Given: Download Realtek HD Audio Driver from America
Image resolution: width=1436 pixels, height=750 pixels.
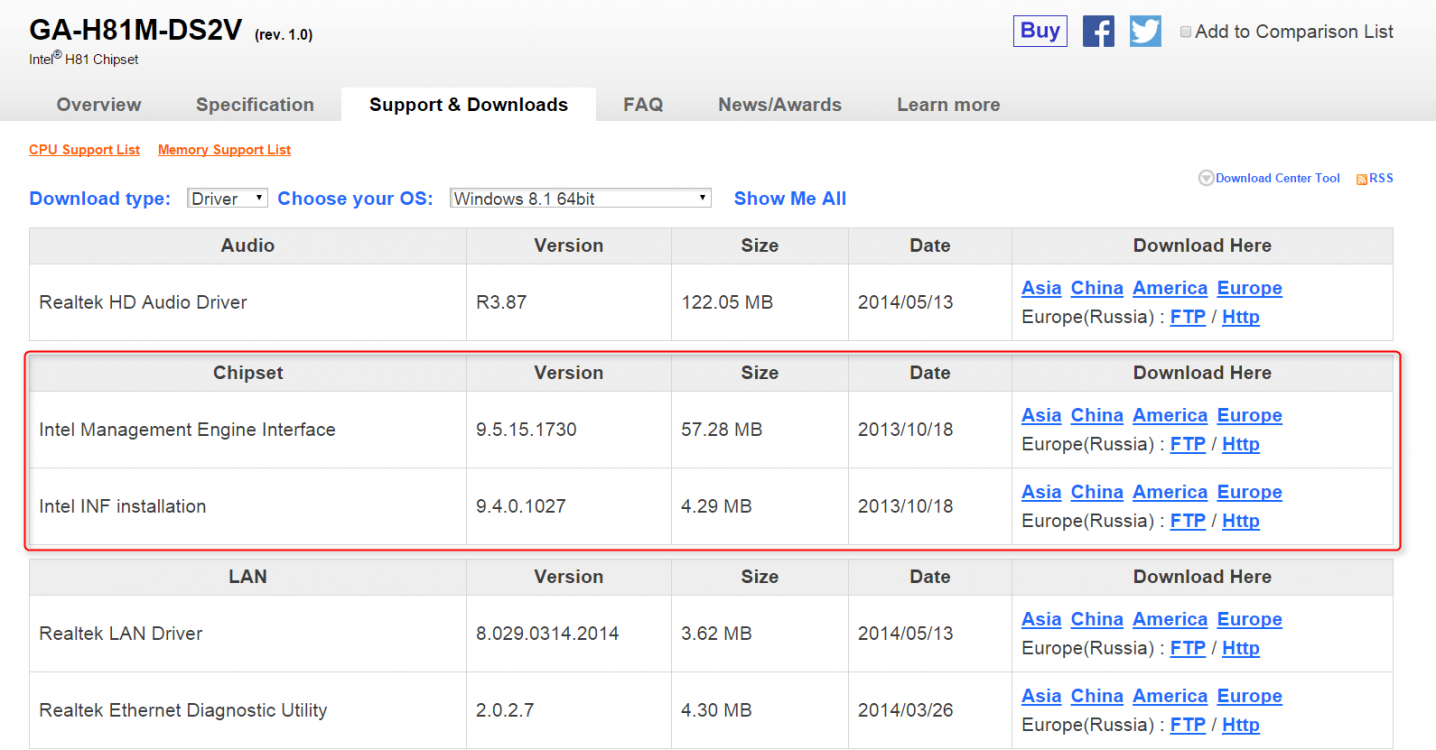Looking at the screenshot, I should click(1170, 288).
